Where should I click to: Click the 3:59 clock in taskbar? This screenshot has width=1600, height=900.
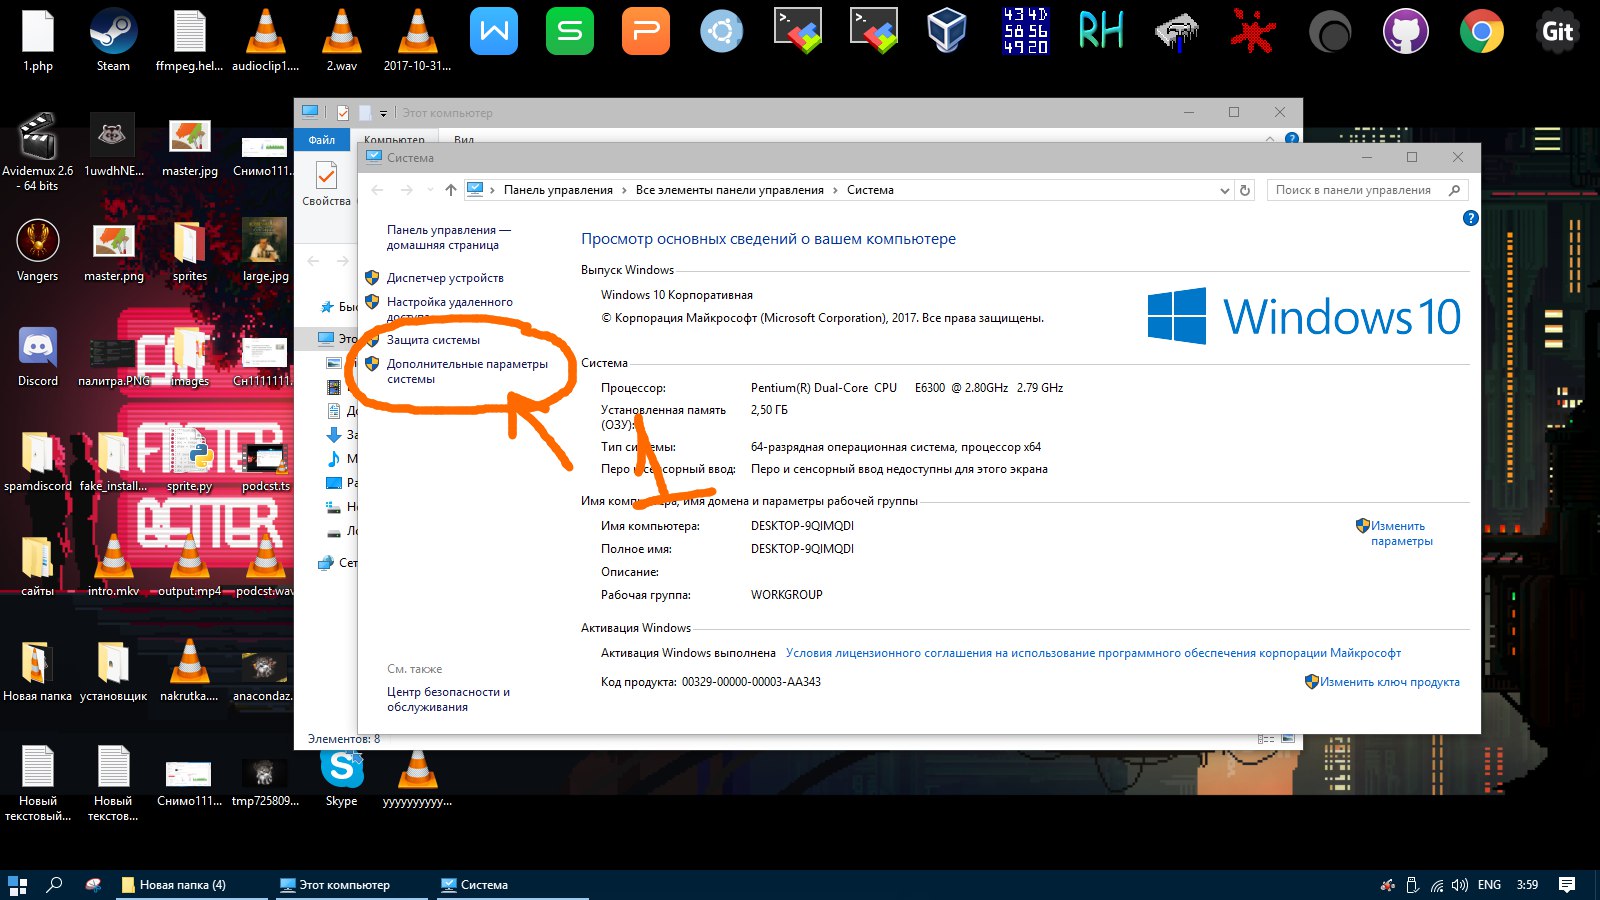(1527, 885)
